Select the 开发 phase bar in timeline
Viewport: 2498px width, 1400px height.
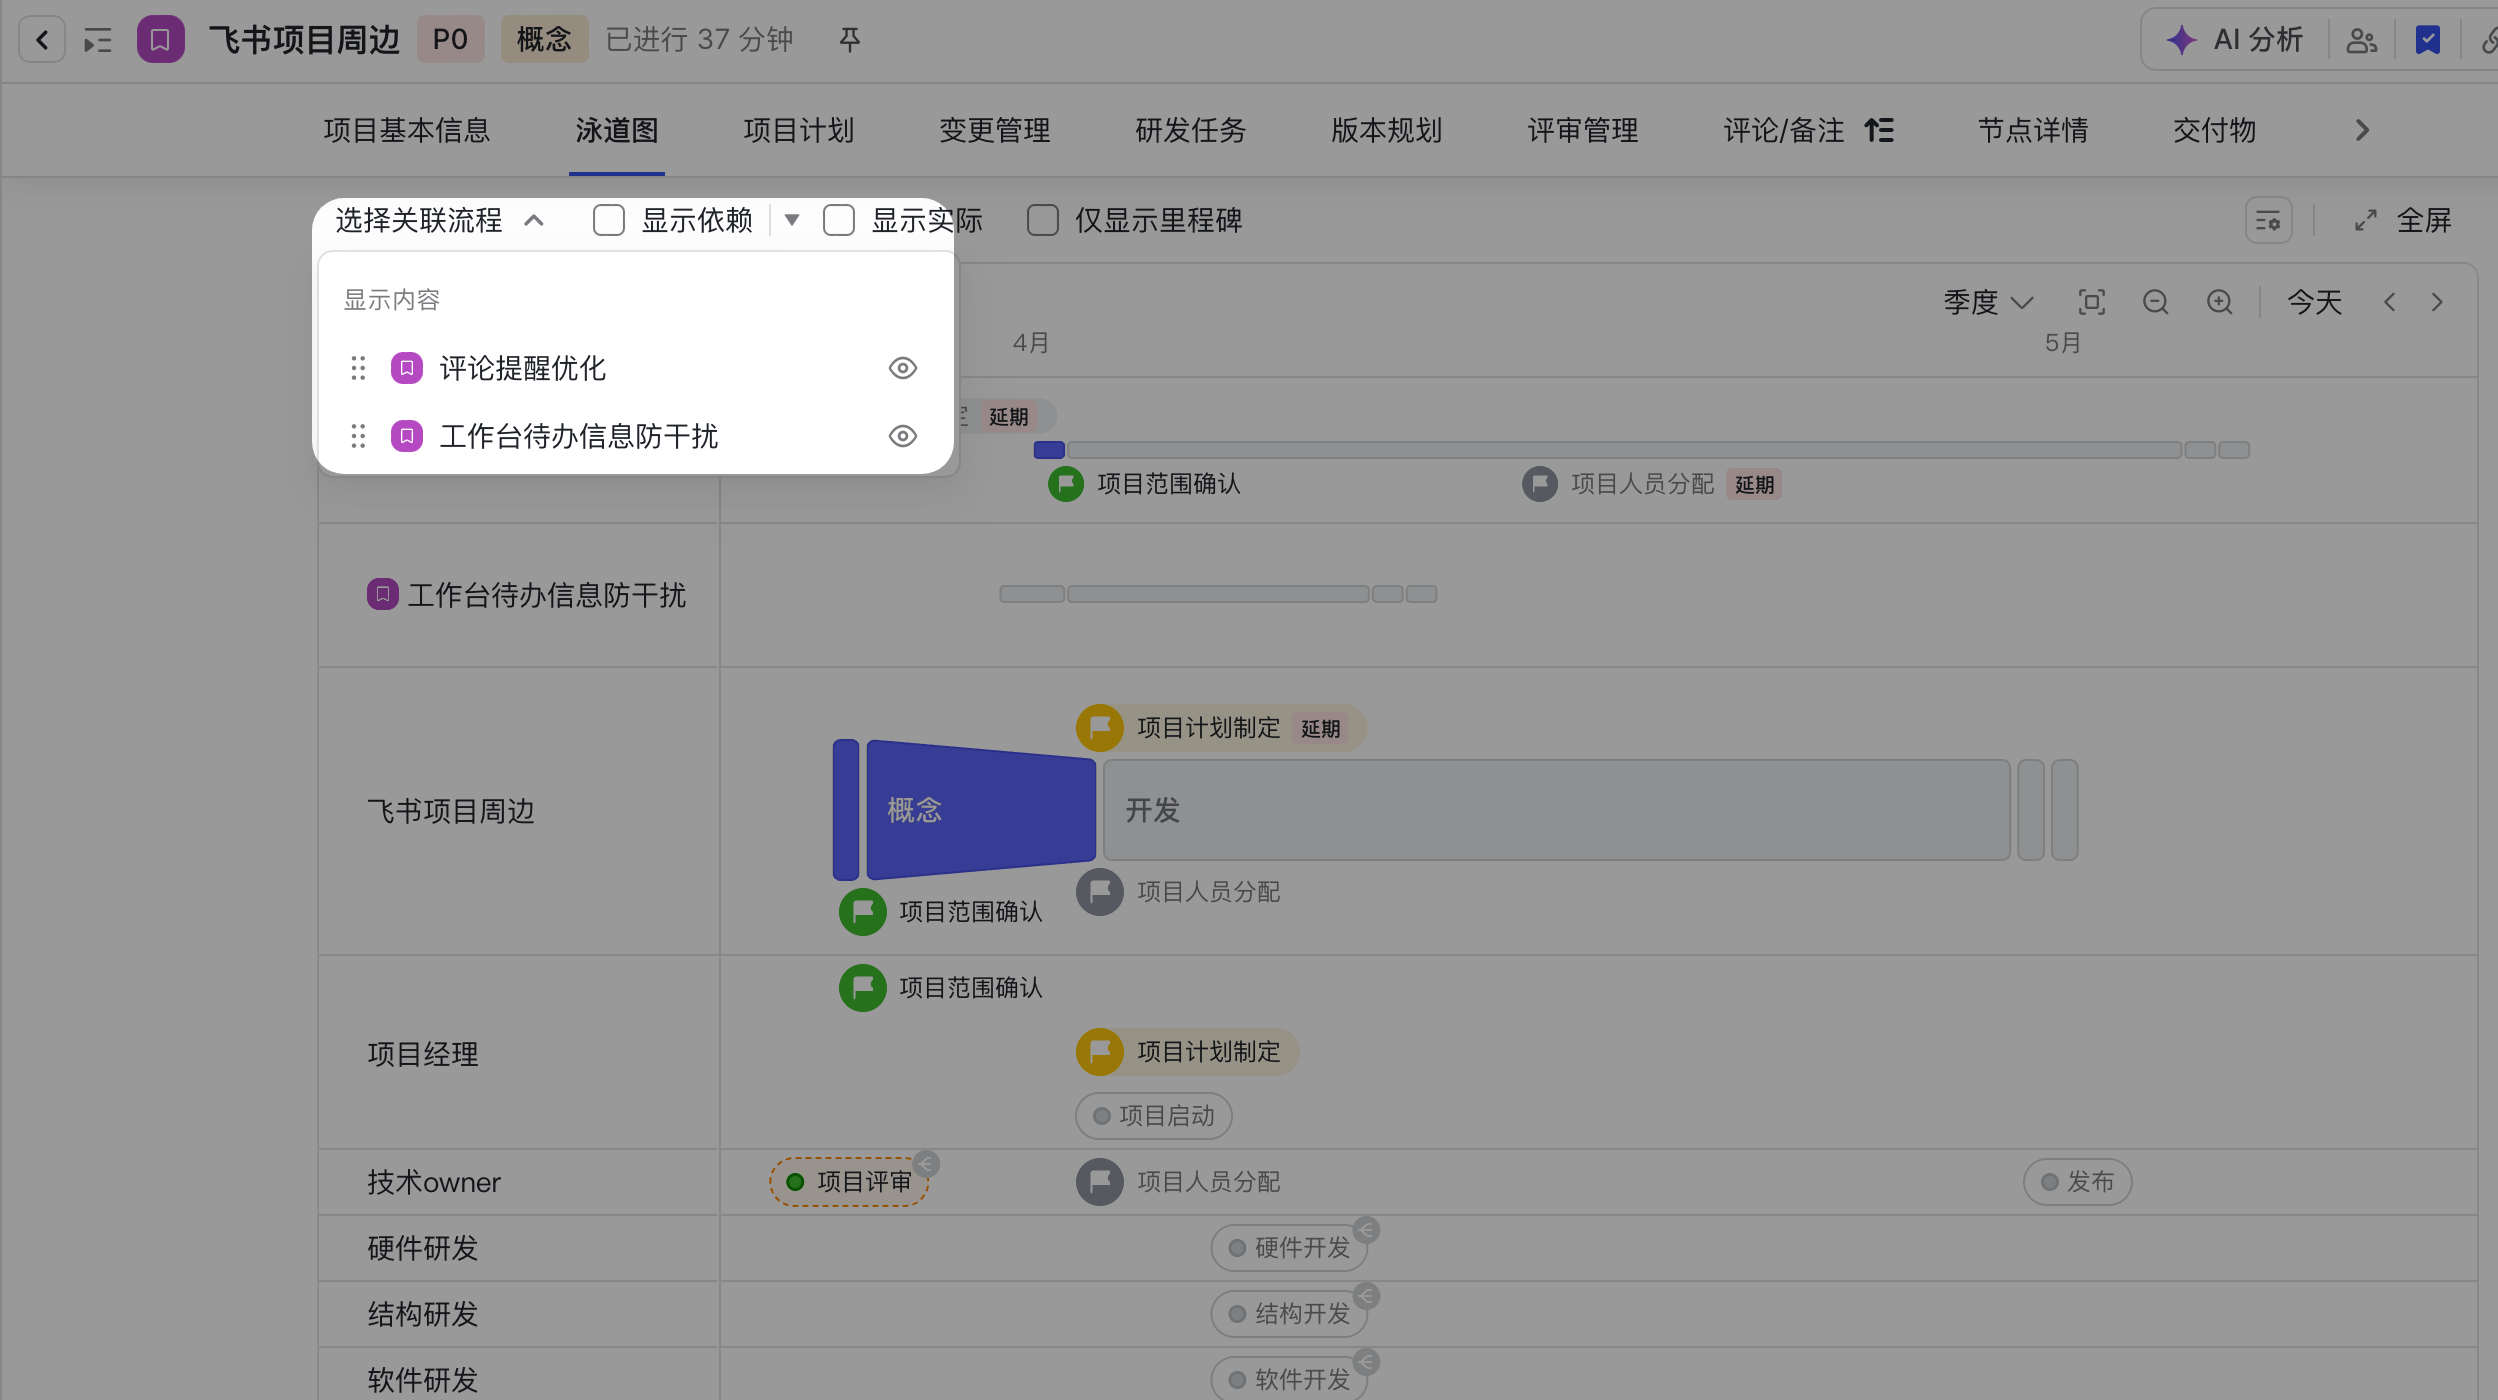point(1557,809)
